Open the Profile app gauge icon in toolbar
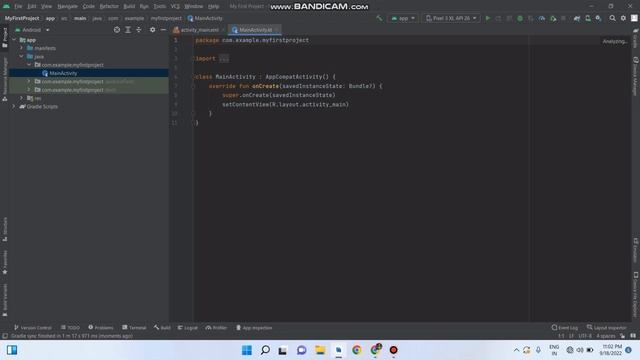The width and height of the screenshot is (640, 360). 542,18
